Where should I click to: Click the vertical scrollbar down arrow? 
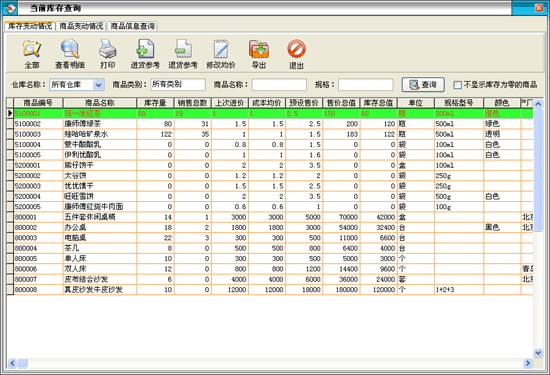point(538,353)
